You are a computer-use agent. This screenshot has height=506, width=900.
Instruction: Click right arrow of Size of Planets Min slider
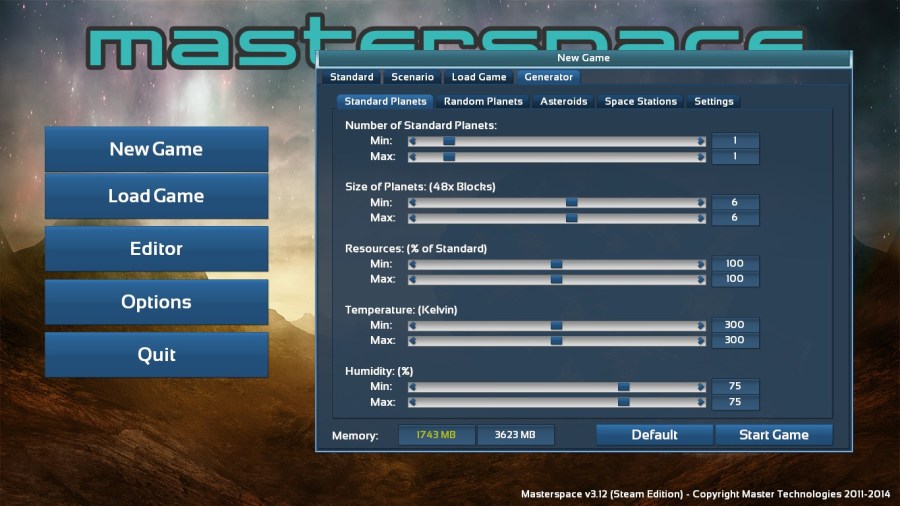701,203
